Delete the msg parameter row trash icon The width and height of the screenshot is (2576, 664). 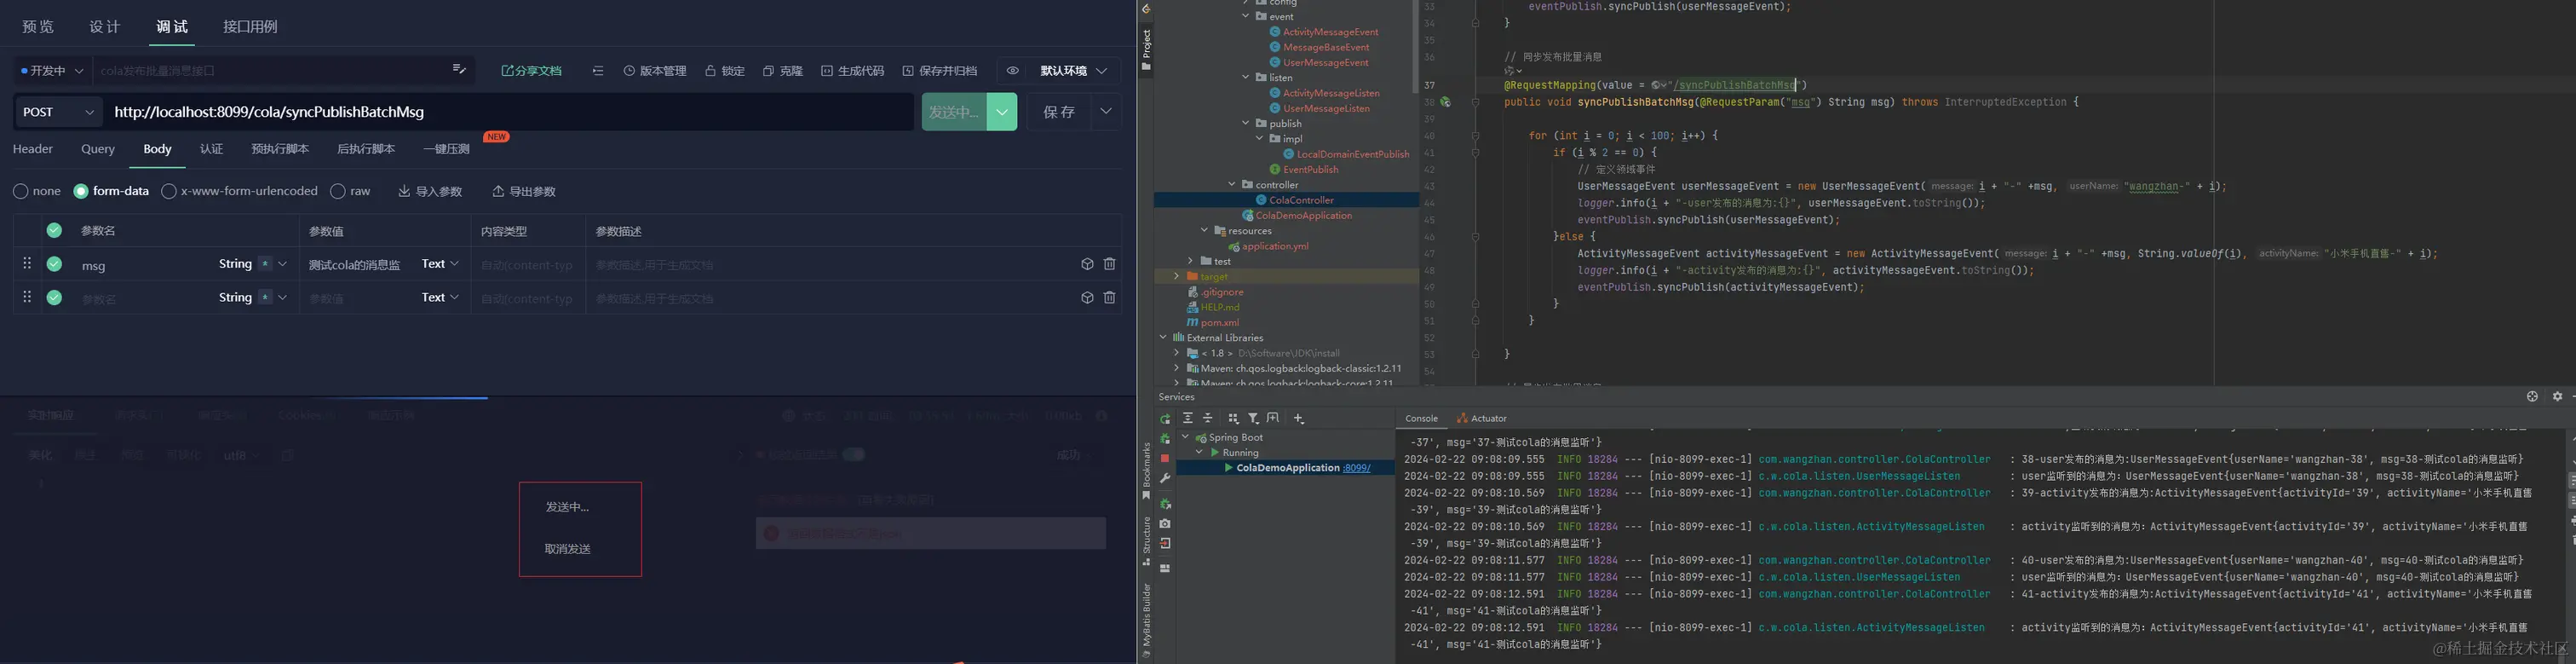[1109, 264]
